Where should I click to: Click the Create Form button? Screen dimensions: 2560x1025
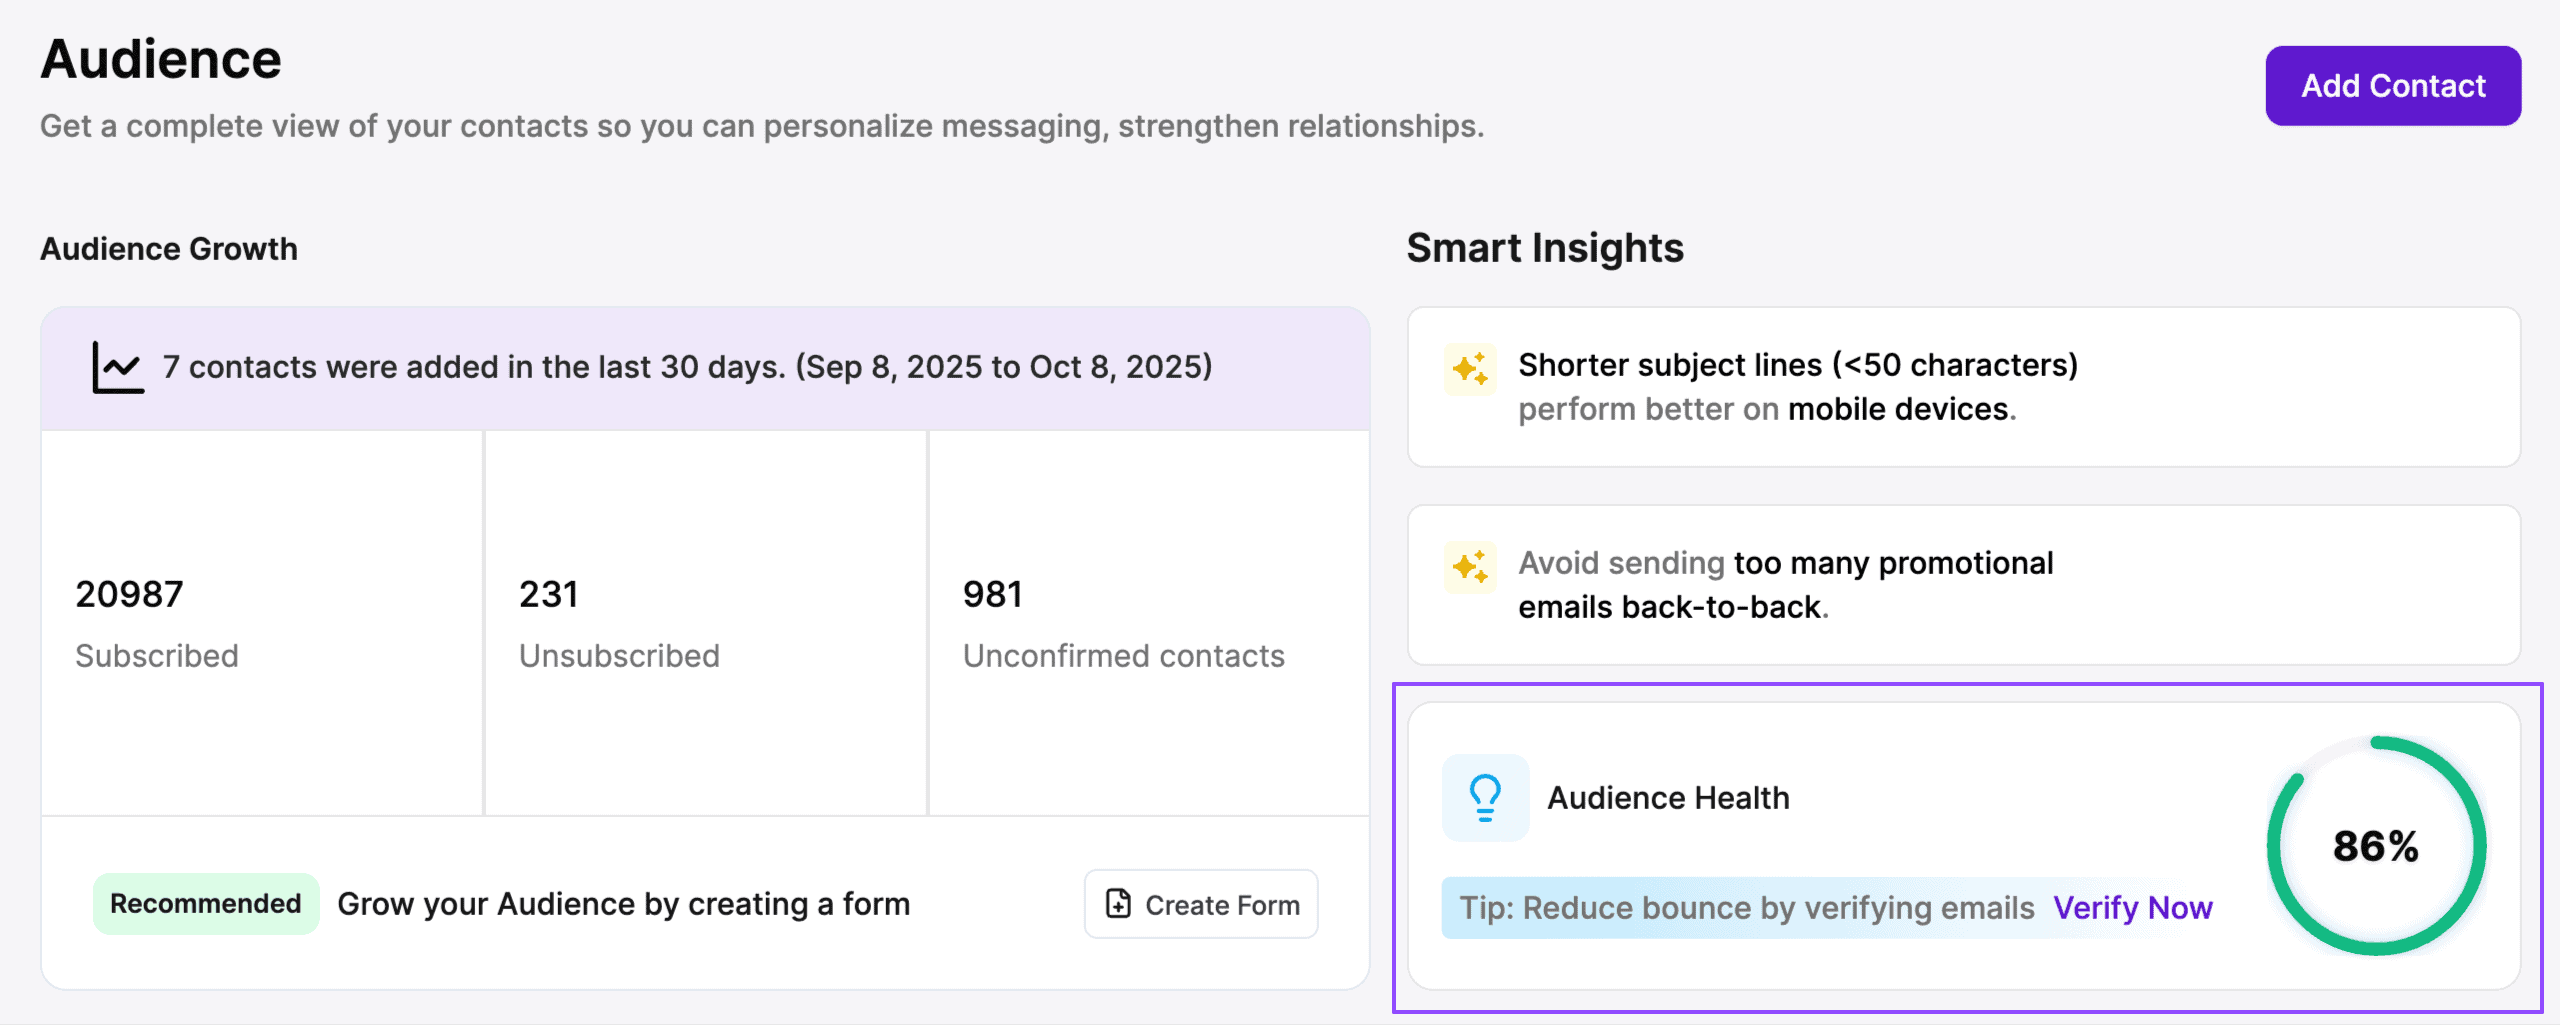pyautogui.click(x=1201, y=904)
